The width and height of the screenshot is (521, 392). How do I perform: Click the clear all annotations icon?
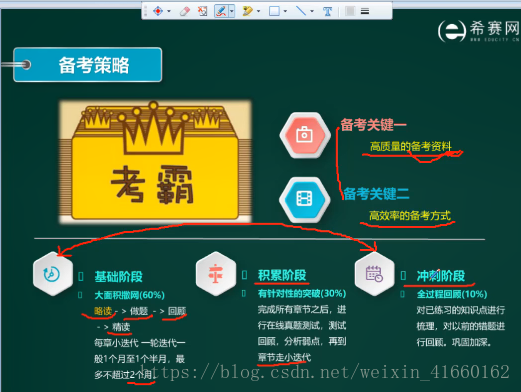pyautogui.click(x=202, y=11)
